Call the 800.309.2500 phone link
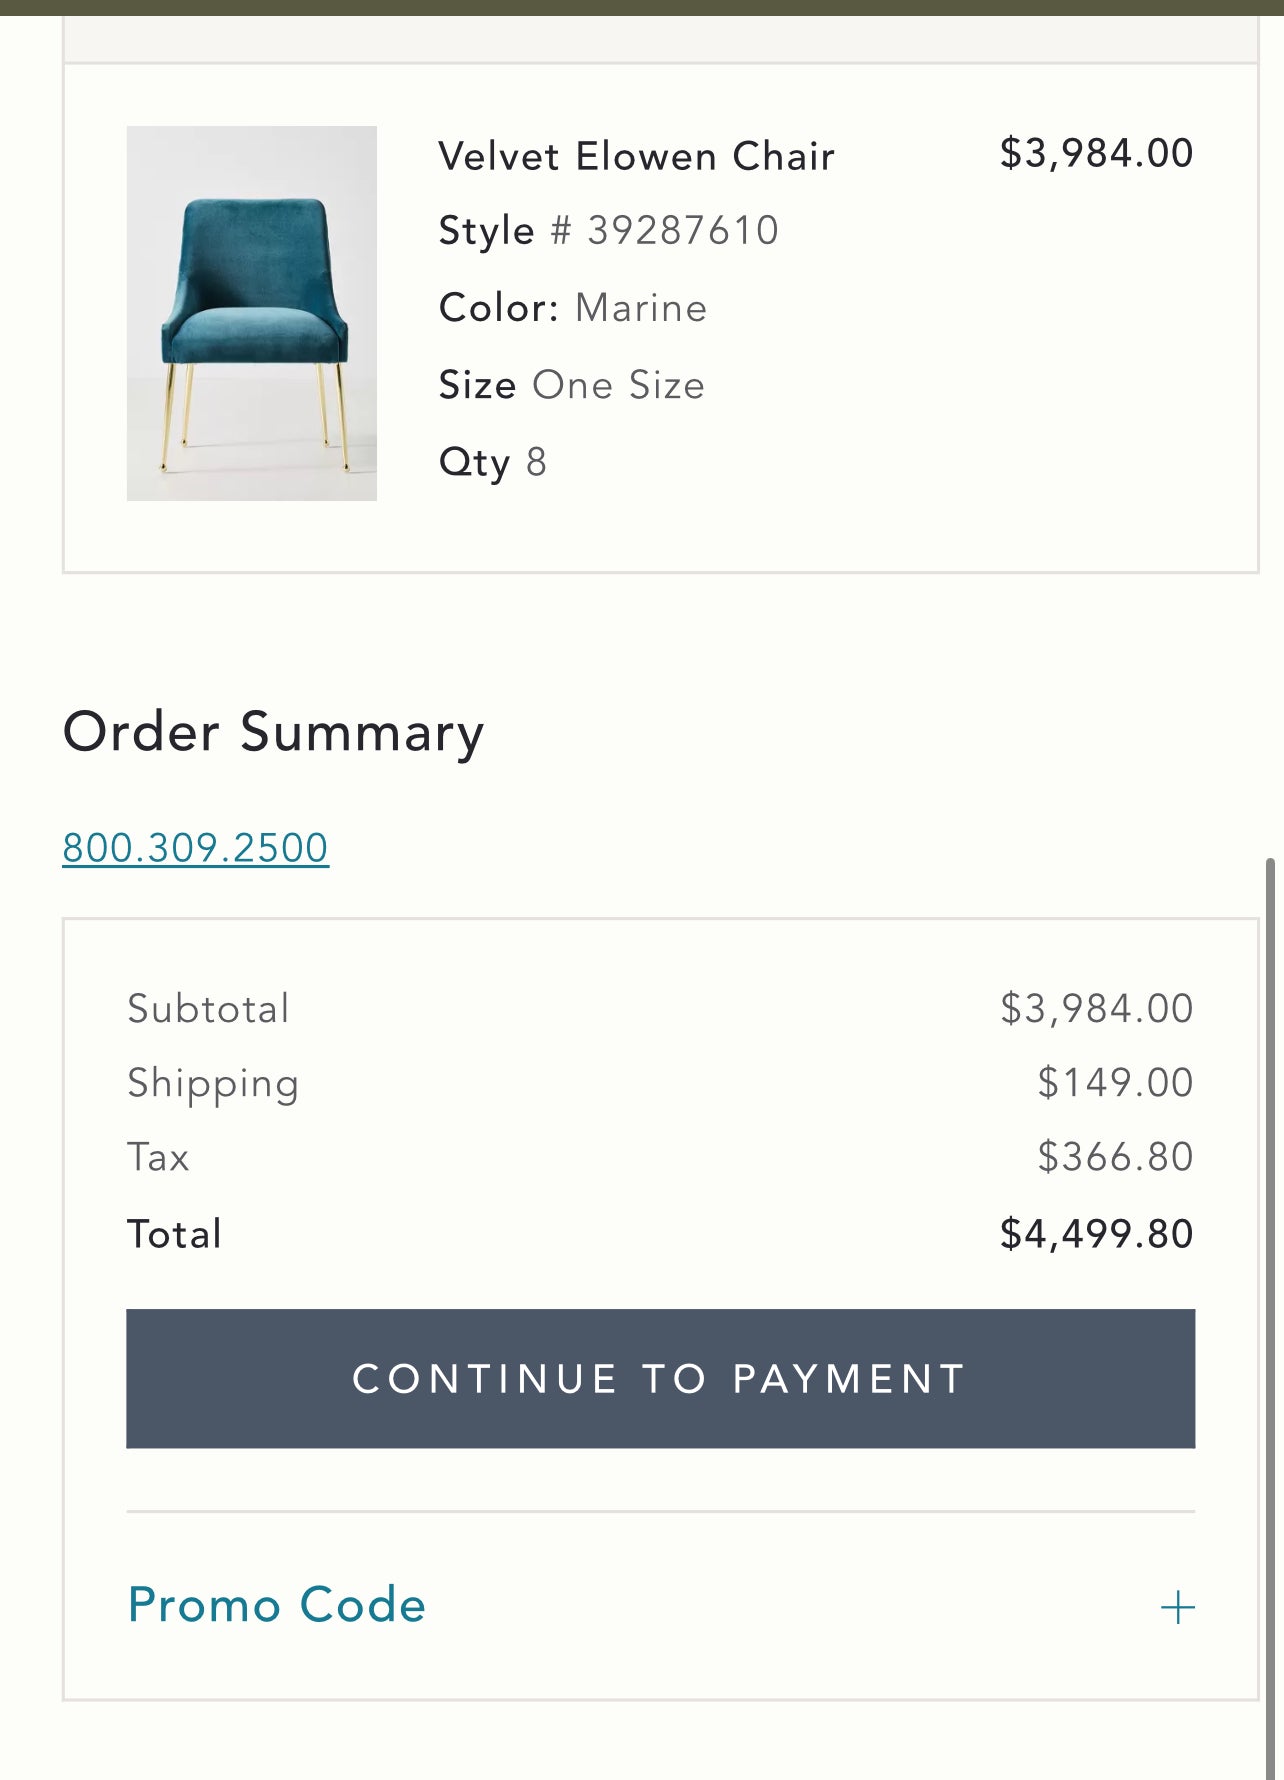This screenshot has width=1284, height=1780. pyautogui.click(x=196, y=848)
